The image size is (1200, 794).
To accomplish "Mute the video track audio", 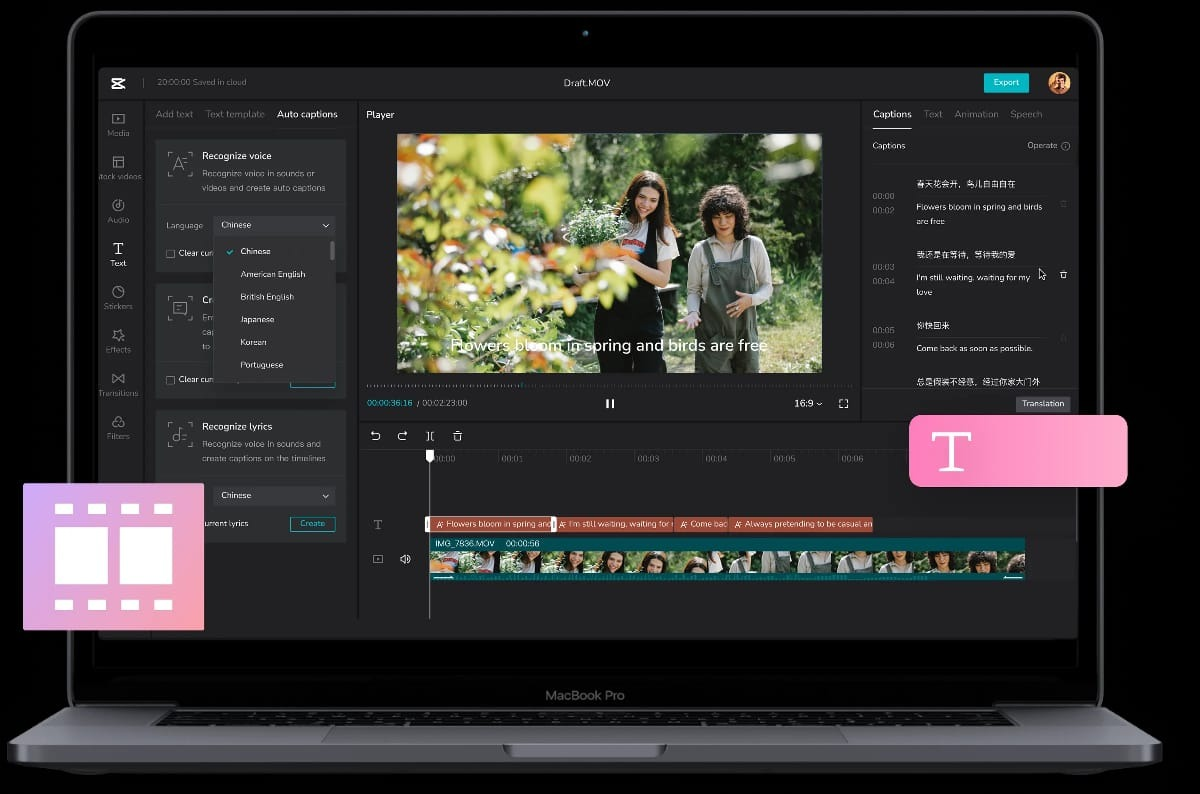I will point(405,559).
